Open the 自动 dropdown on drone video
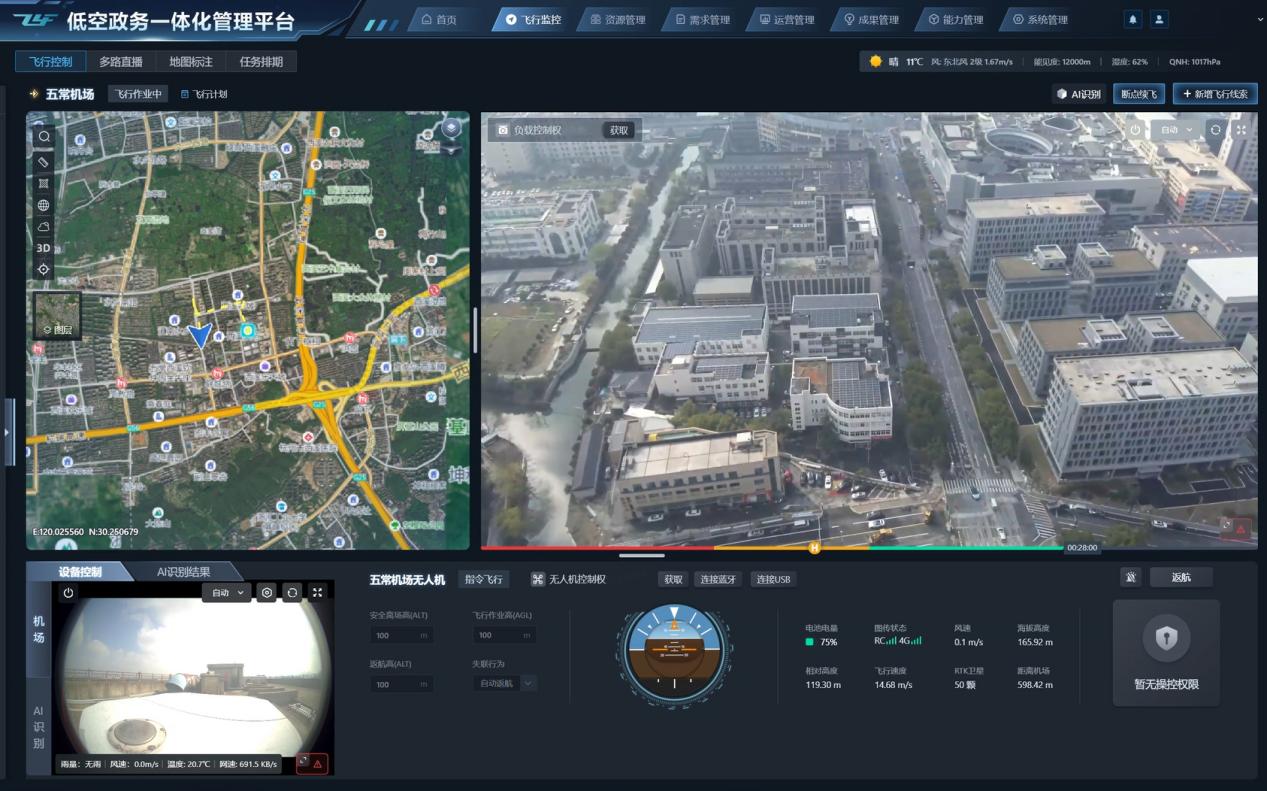The height and width of the screenshot is (791, 1267). (1176, 130)
